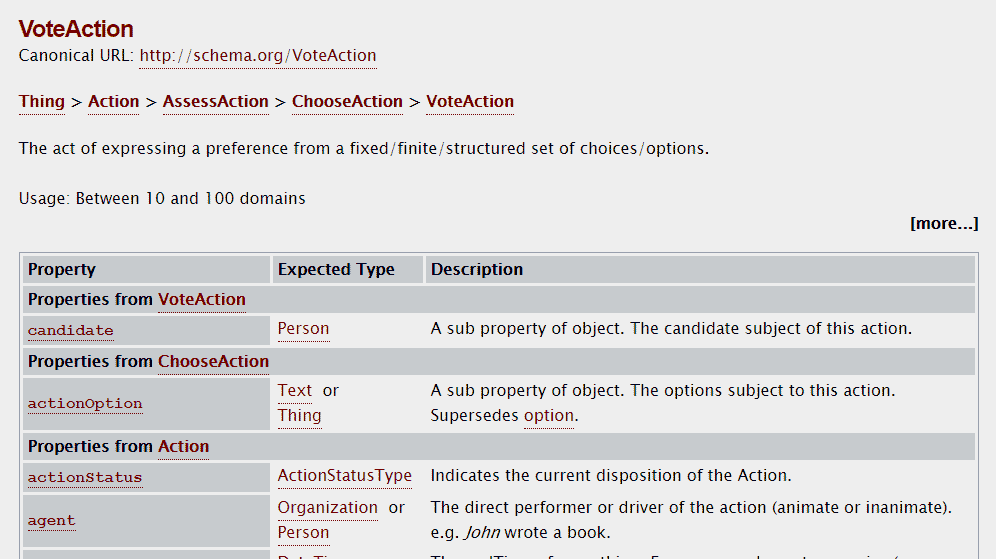This screenshot has height=559, width=996.
Task: Open the actionStatus property
Action: [x=85, y=478]
